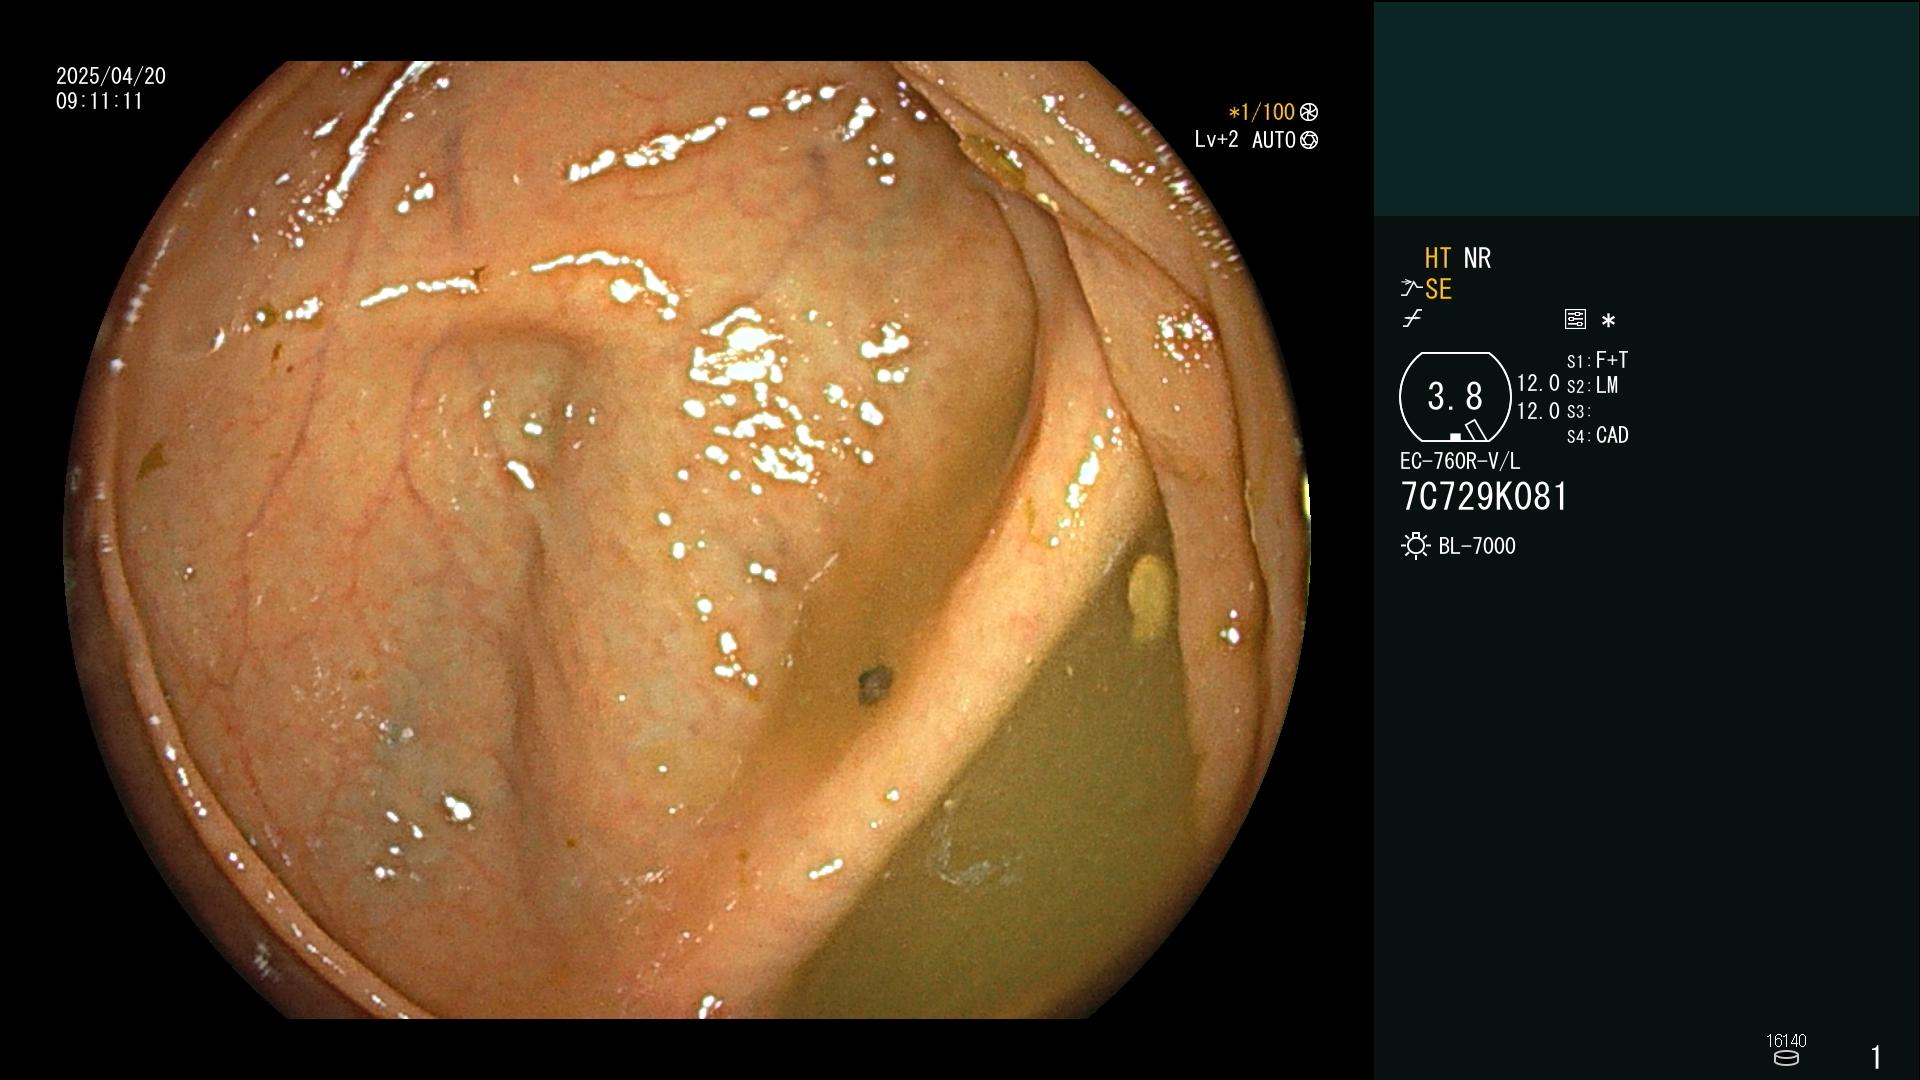Click the scope model EC-760R-V/L
The image size is (1920, 1080).
tap(1459, 461)
